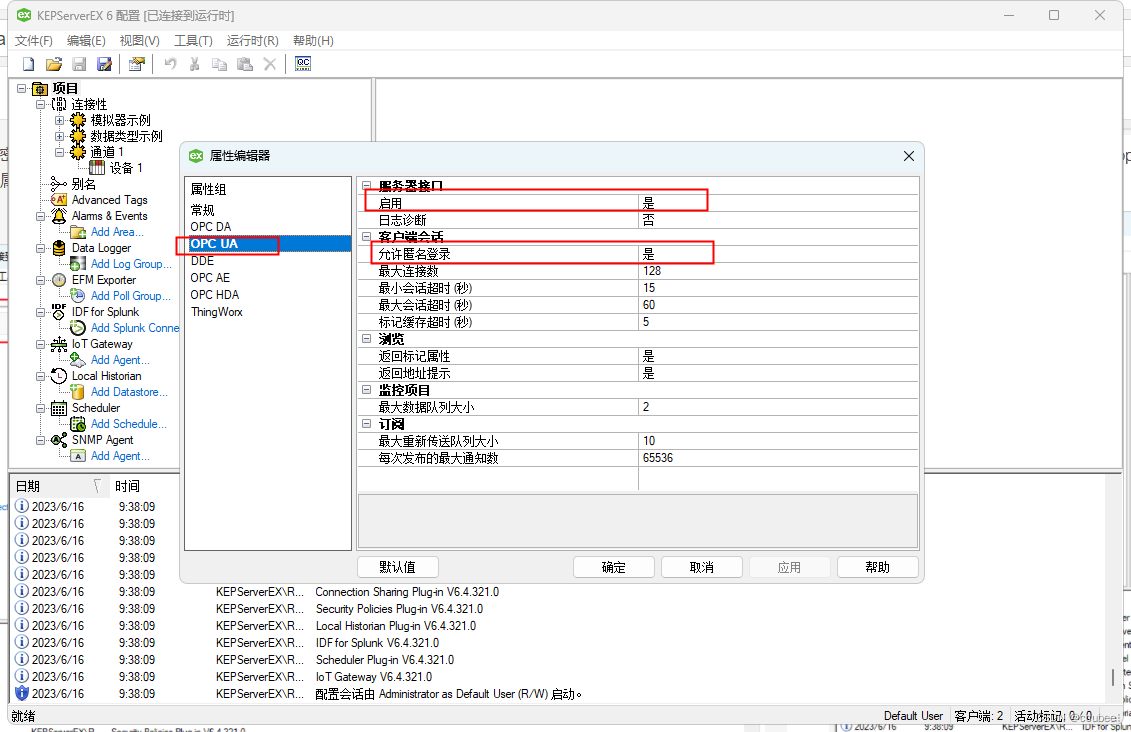The image size is (1131, 732).
Task: Click the Add Log Group... link
Action: 131,264
